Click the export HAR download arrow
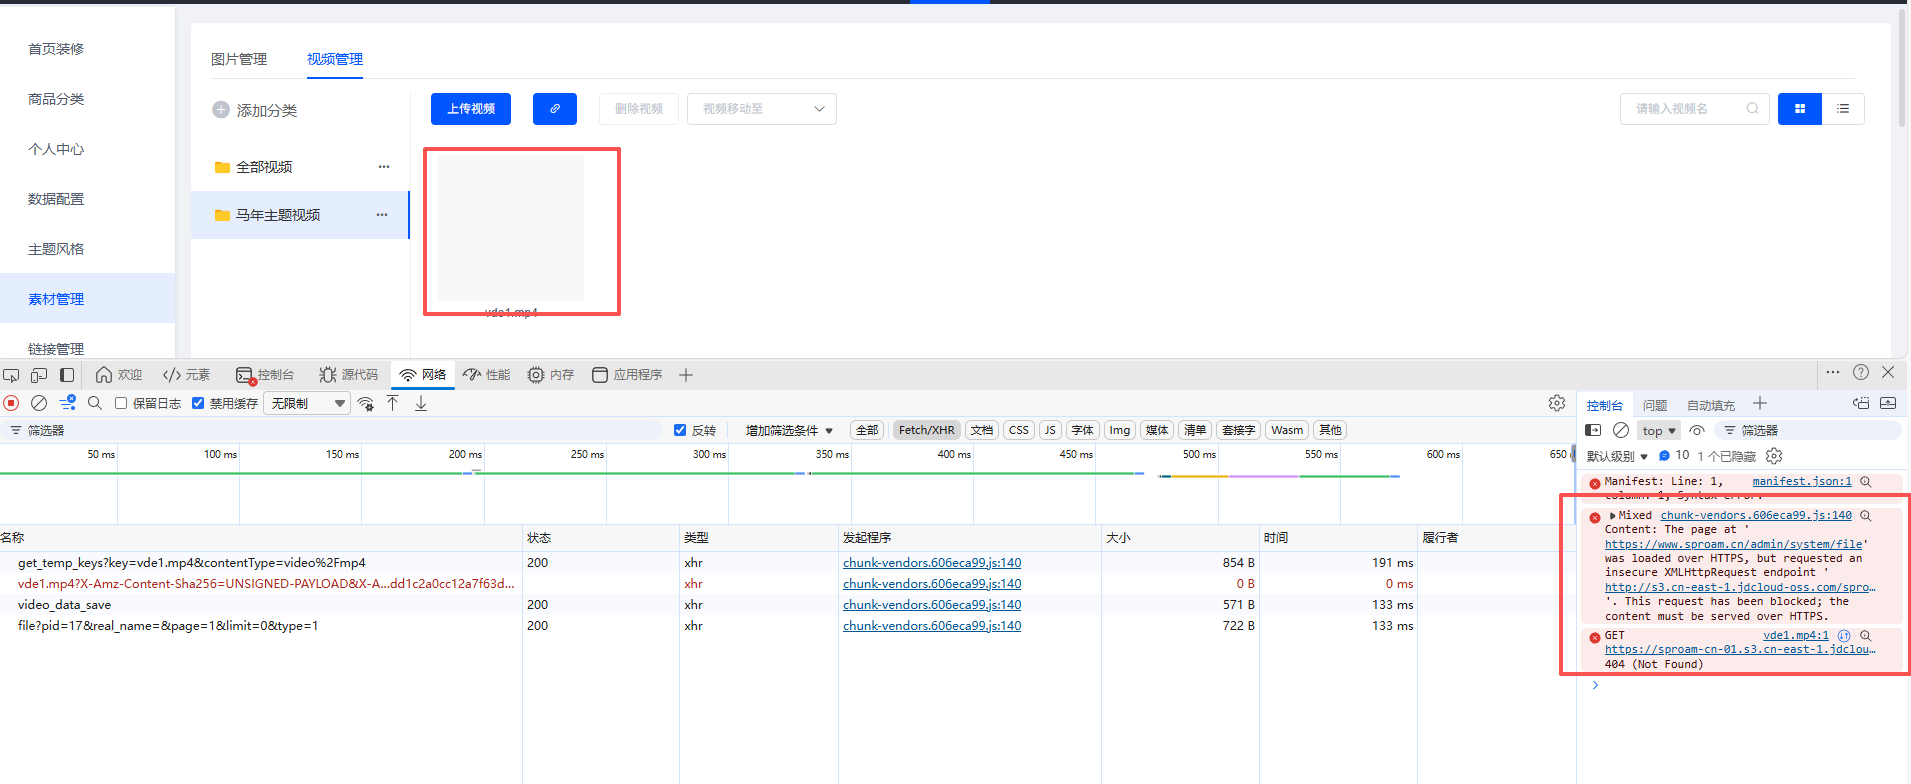 [x=421, y=403]
